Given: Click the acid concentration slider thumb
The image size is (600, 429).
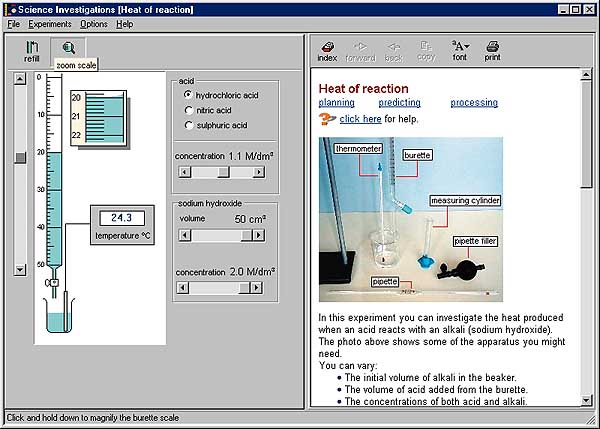Looking at the screenshot, I should (223, 172).
